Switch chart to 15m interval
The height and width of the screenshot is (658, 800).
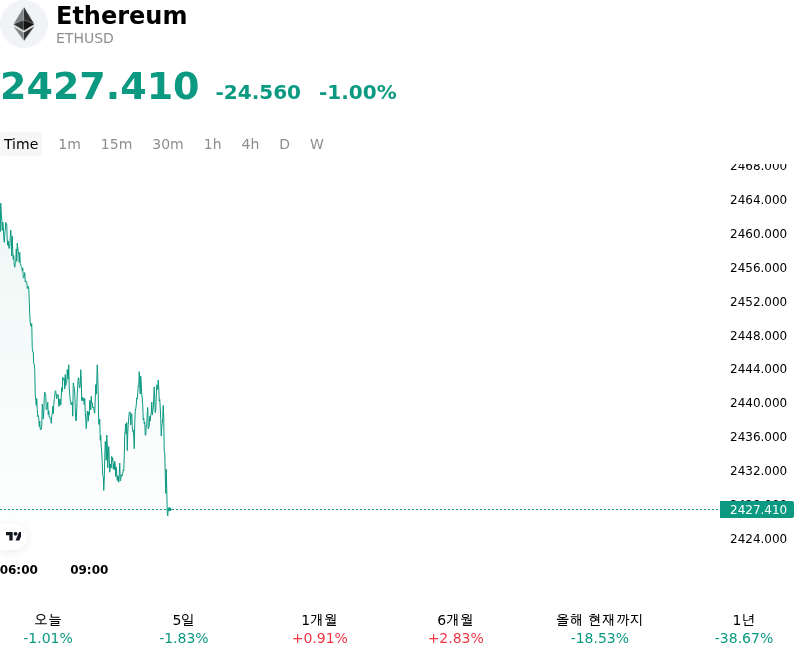click(116, 144)
